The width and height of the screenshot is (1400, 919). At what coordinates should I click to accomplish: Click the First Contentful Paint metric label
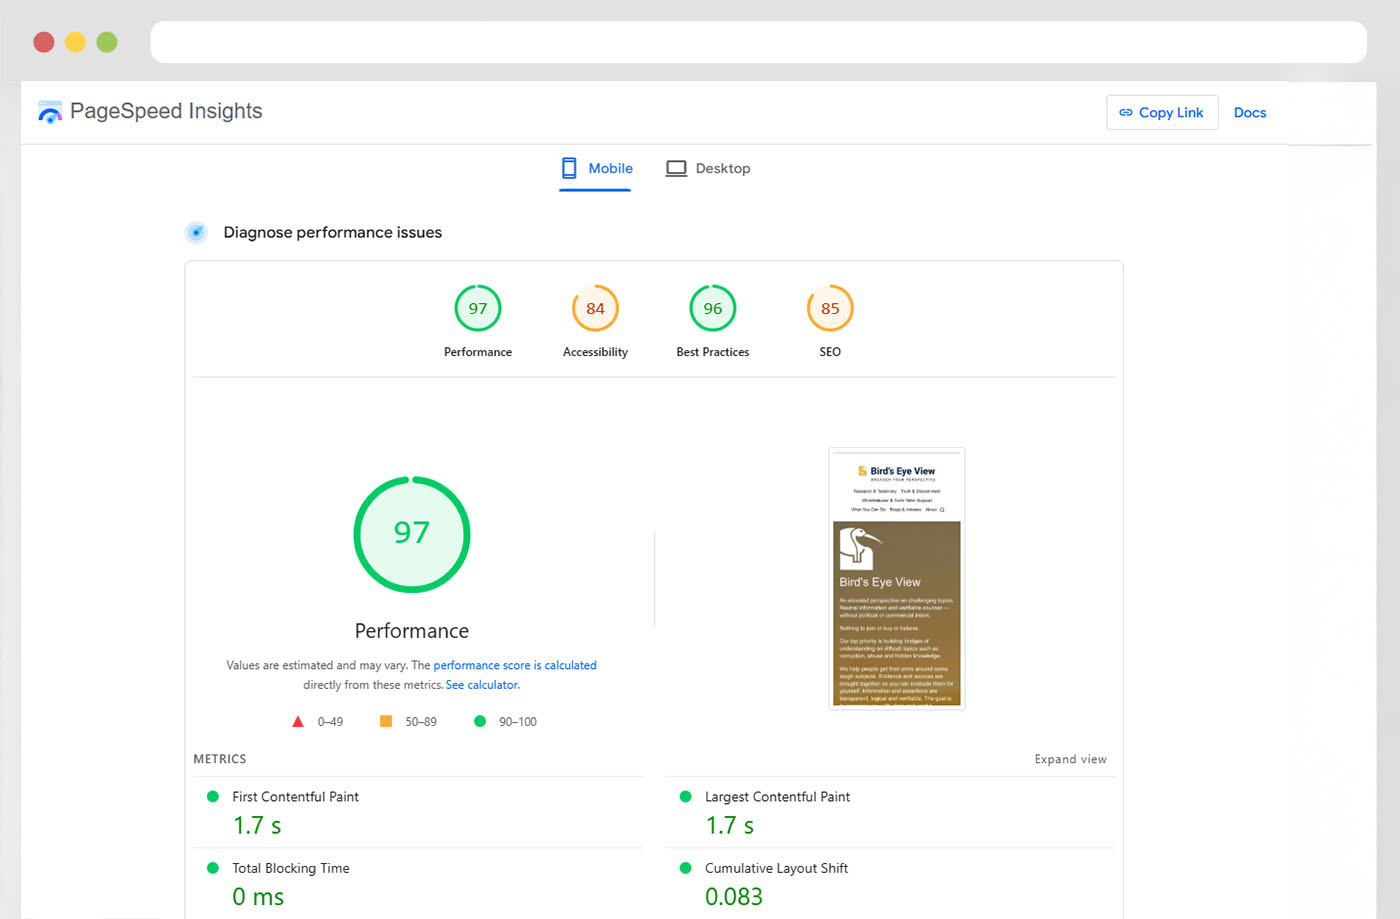point(295,797)
